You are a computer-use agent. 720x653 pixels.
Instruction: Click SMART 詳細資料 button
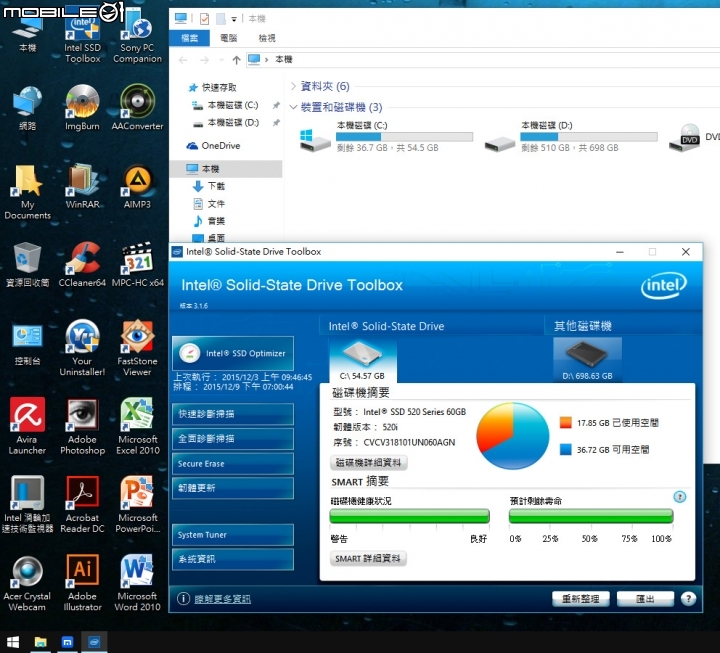(x=368, y=558)
